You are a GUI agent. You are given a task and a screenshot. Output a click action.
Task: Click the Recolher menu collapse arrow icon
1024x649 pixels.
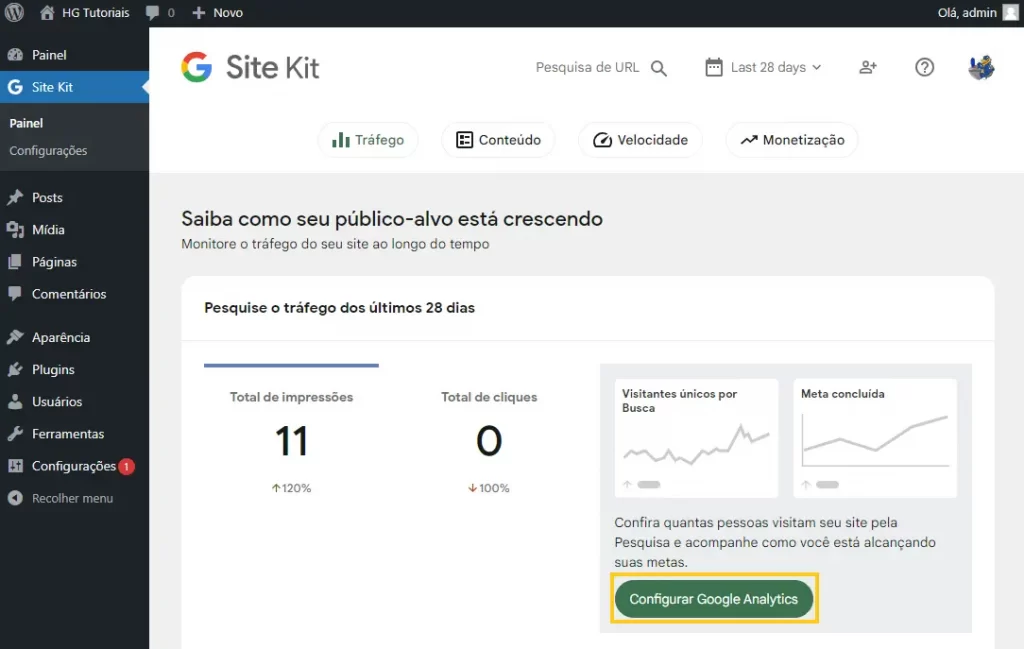[x=15, y=498]
